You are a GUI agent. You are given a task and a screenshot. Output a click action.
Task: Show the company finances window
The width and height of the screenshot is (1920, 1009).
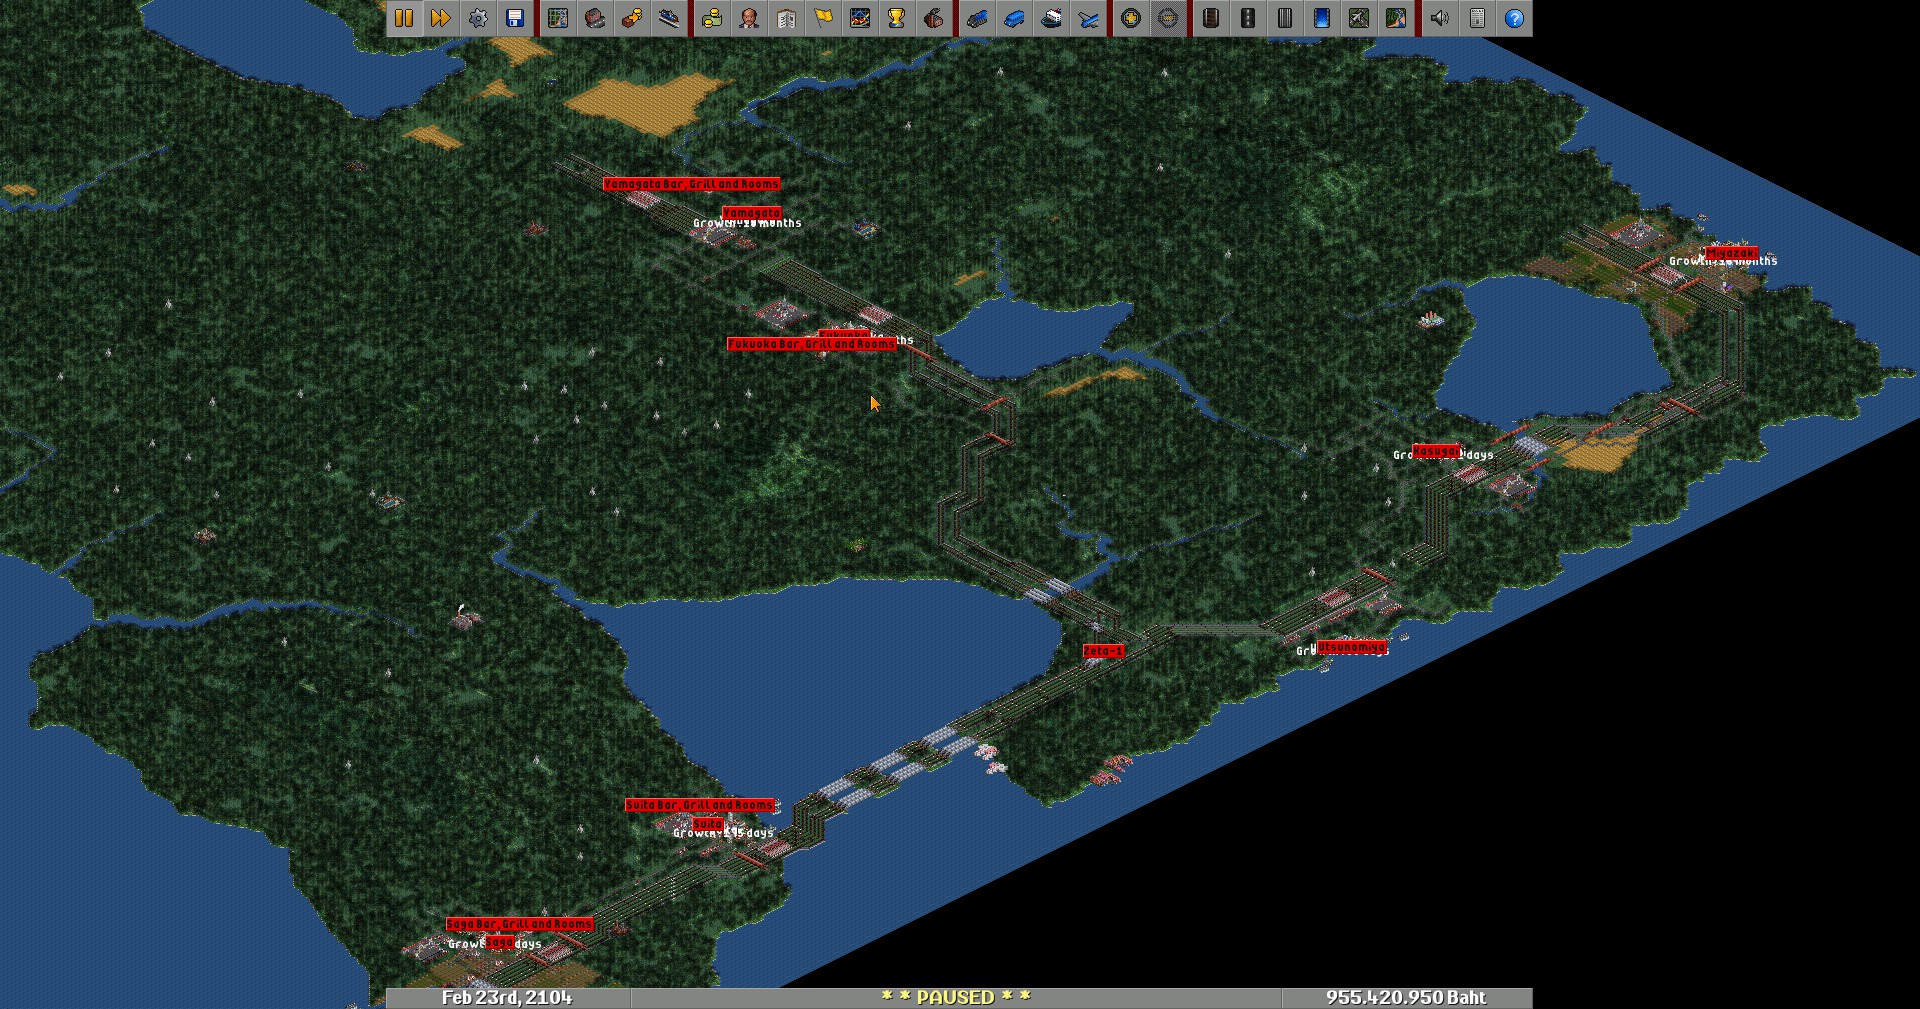click(712, 18)
